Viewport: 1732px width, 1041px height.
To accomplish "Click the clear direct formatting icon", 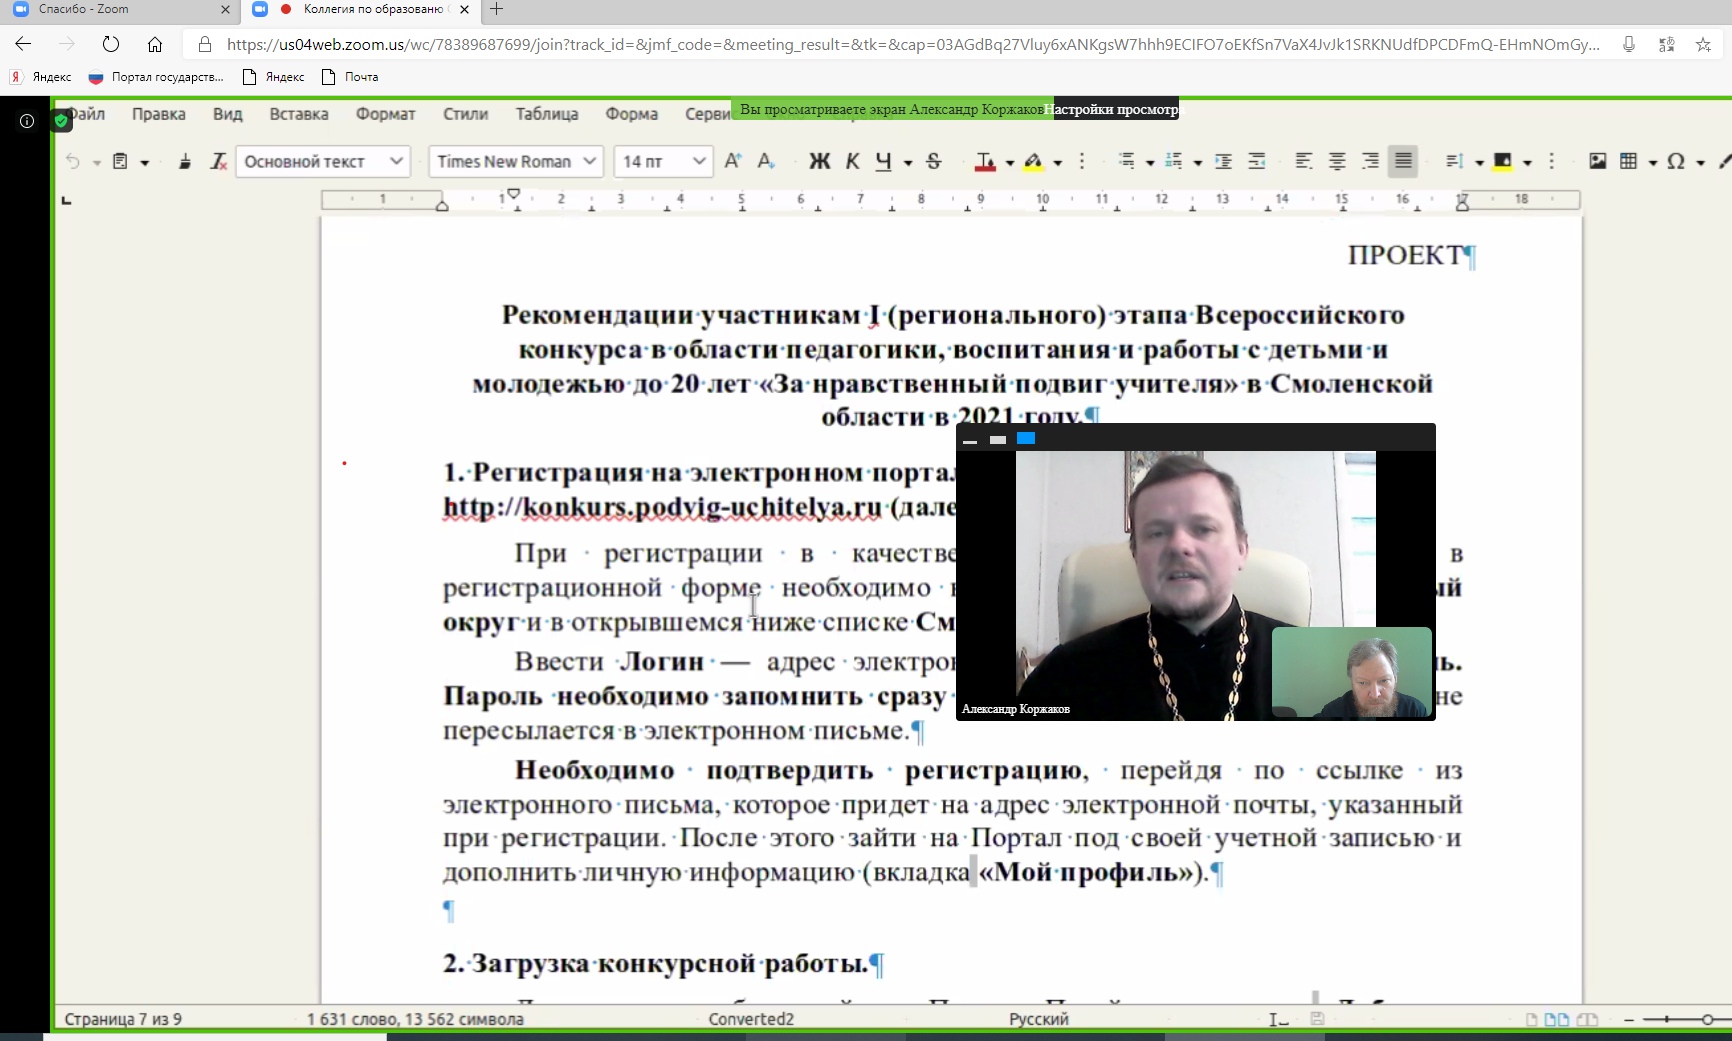I will 218,161.
